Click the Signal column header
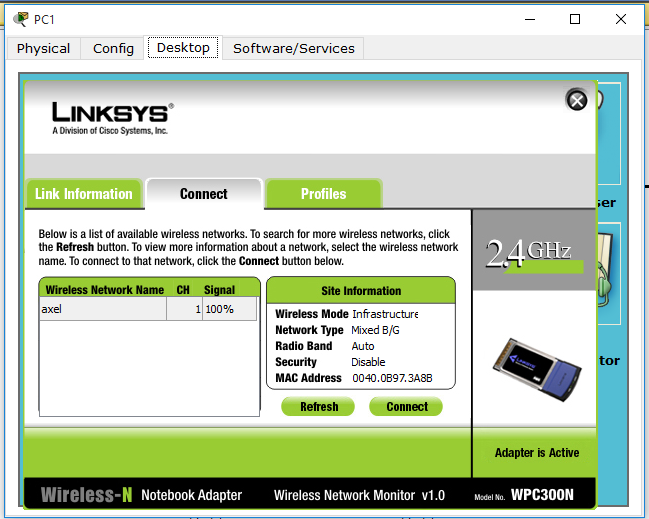649x519 pixels. pyautogui.click(x=219, y=290)
